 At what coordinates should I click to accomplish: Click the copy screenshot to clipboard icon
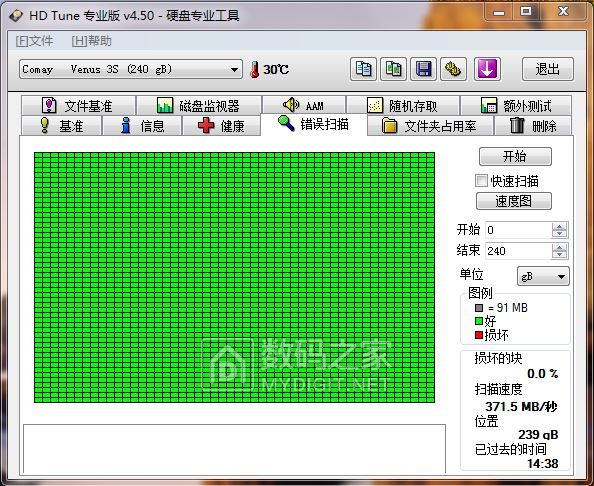(x=394, y=69)
